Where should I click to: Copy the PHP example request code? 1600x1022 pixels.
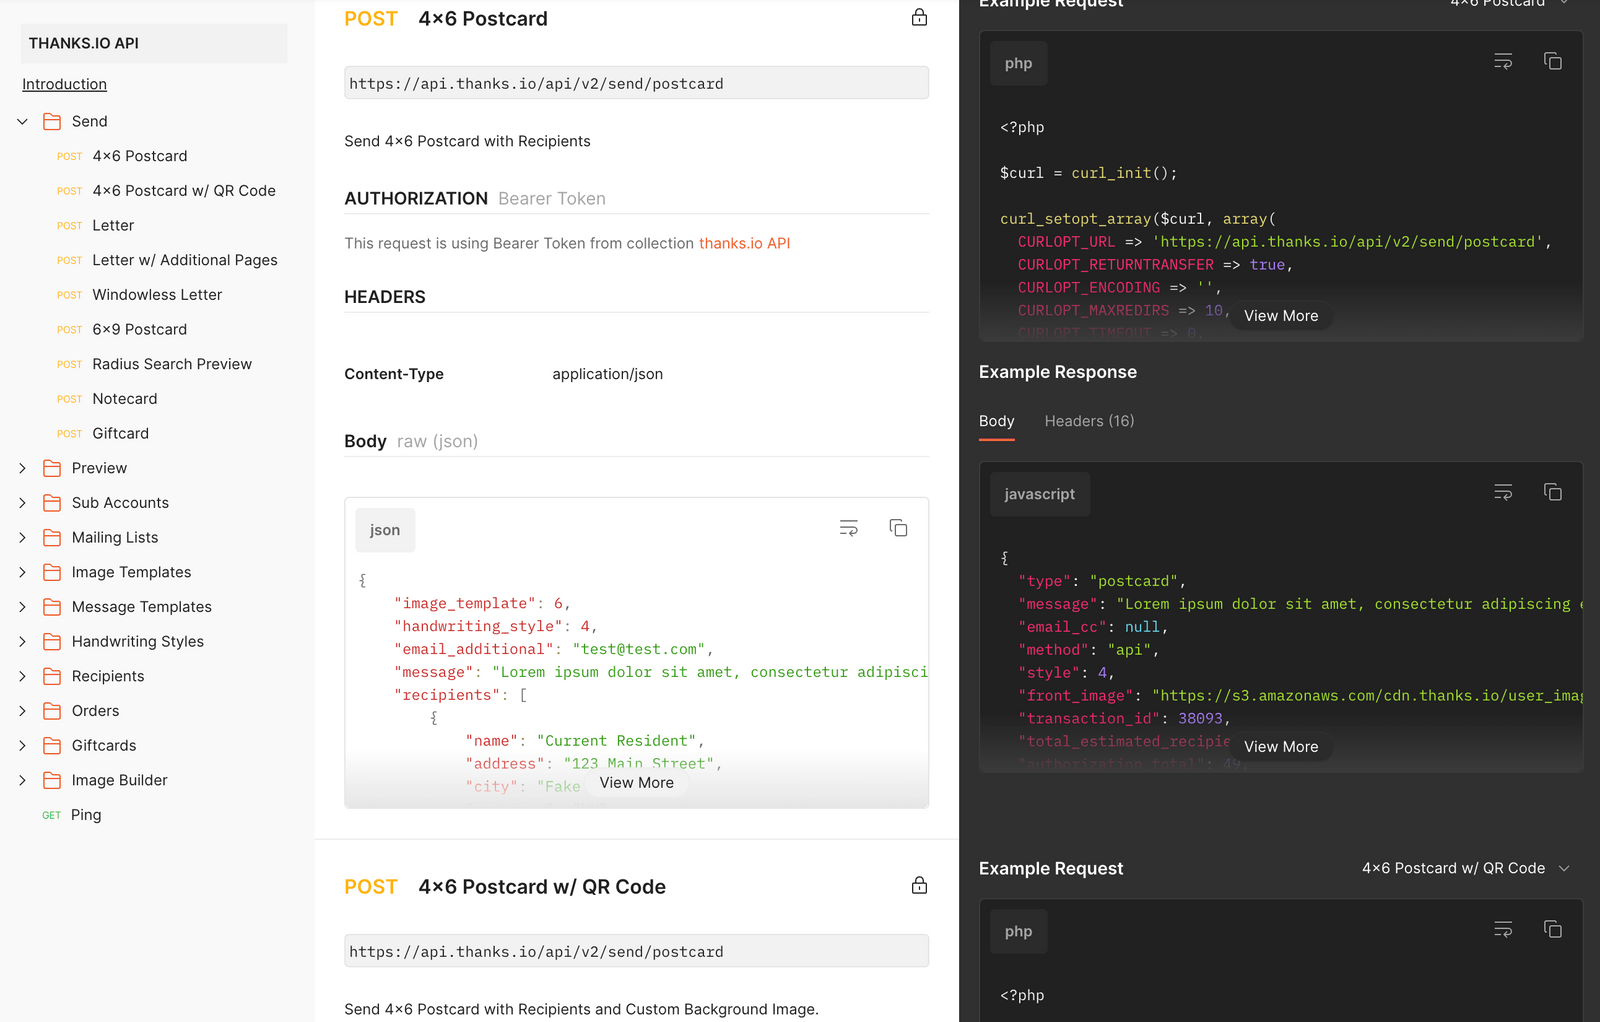click(x=1552, y=62)
